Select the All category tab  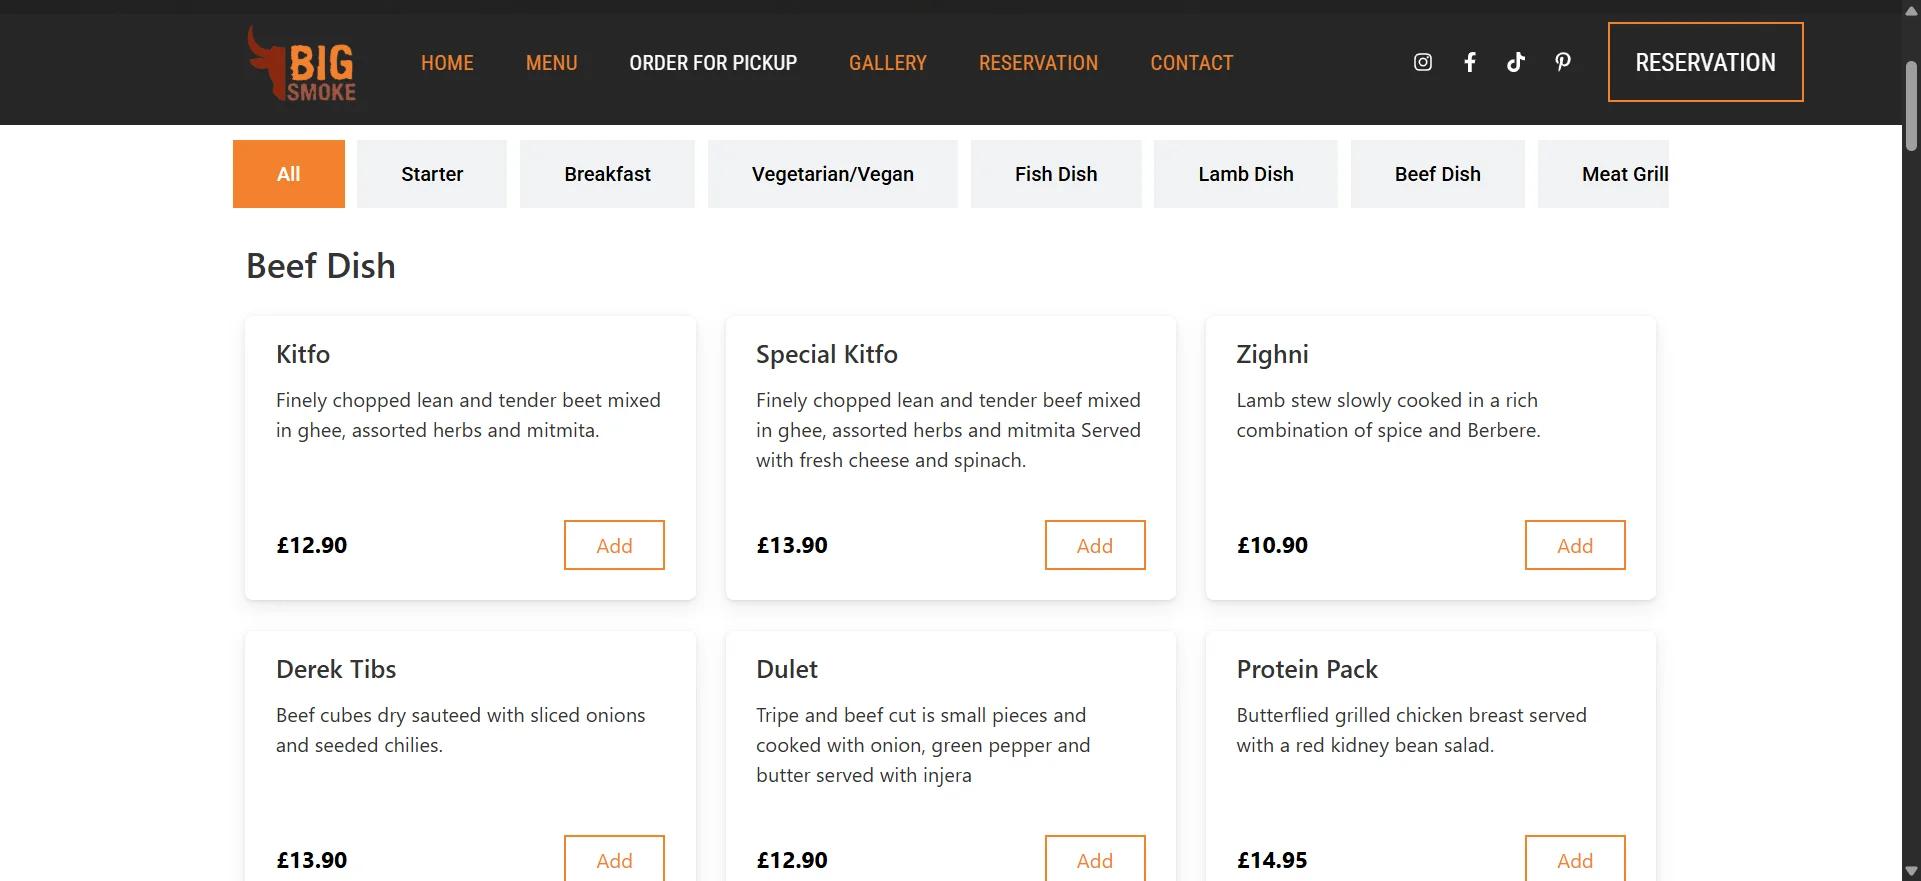pos(289,174)
